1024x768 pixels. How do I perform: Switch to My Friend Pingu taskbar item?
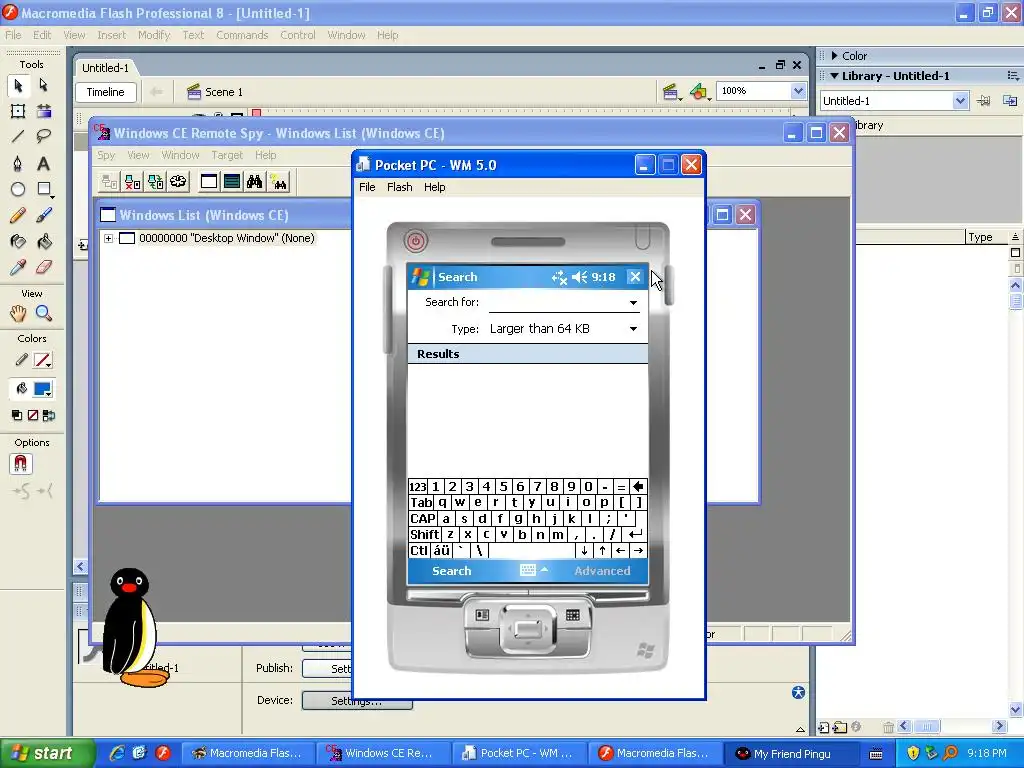click(x=792, y=753)
